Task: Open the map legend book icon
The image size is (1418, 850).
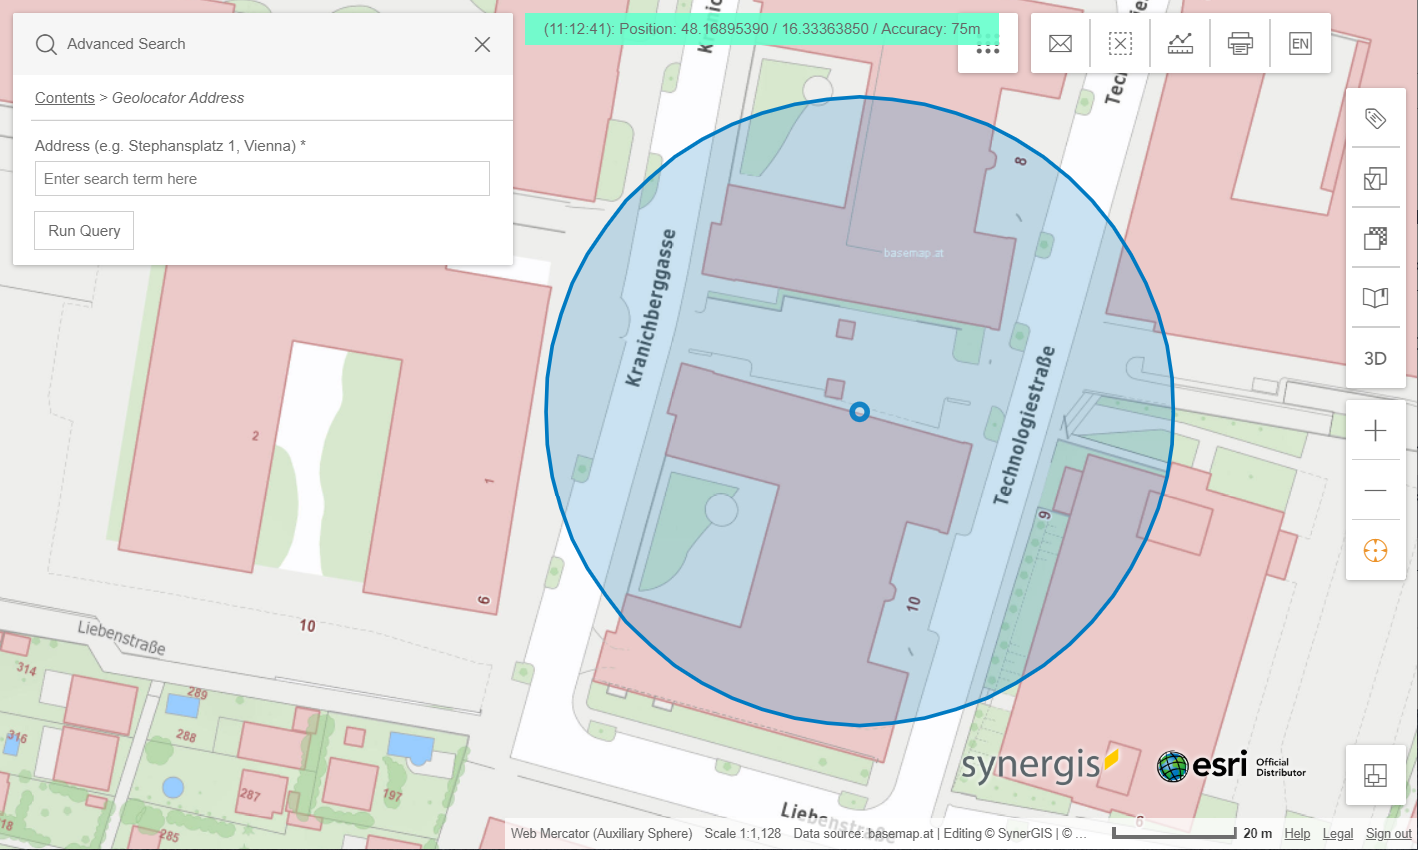Action: 1375,297
